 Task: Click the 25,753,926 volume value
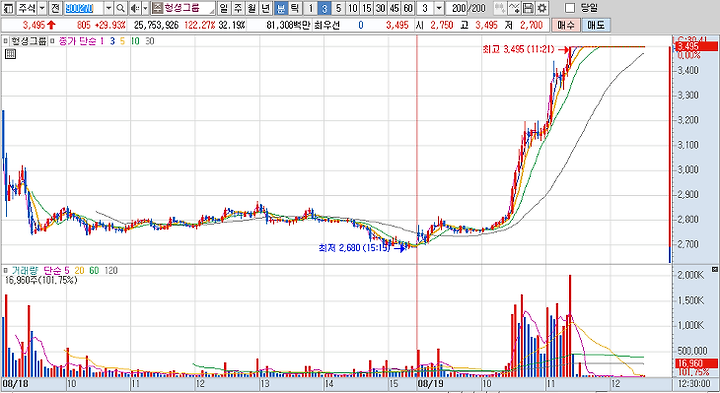156,25
